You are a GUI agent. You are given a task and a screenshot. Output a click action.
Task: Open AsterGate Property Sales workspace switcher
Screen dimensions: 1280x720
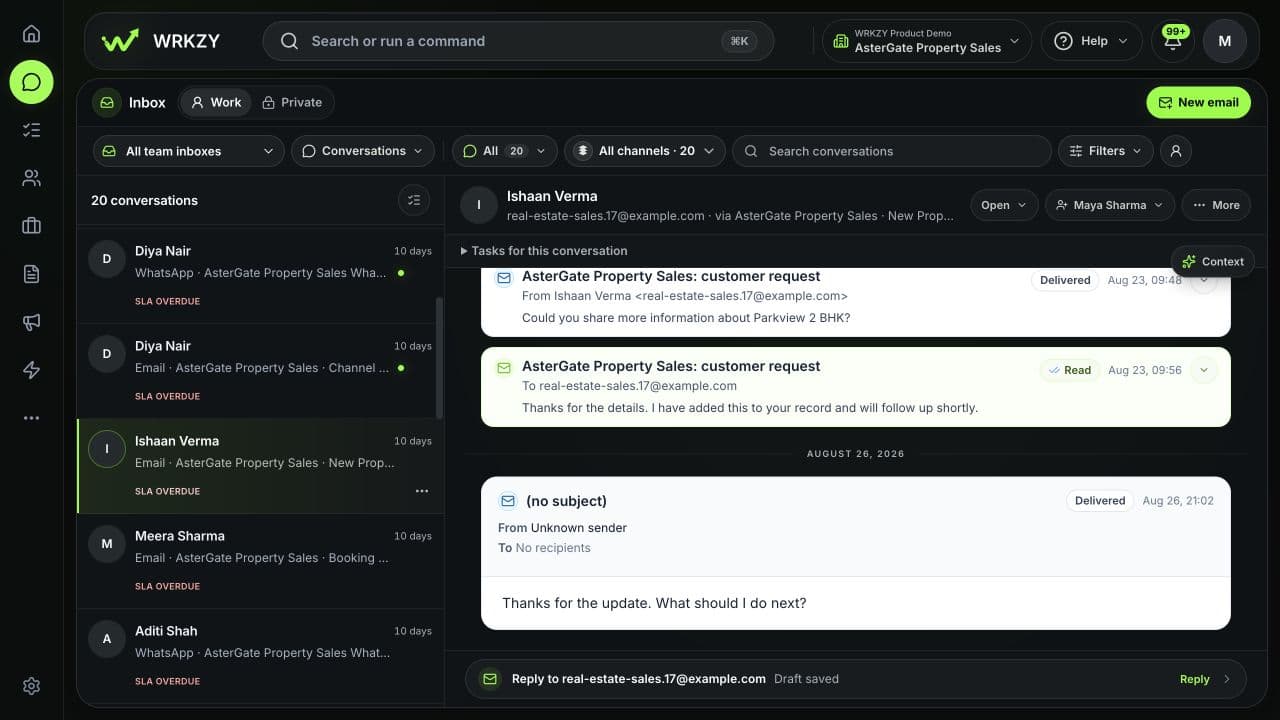point(927,41)
